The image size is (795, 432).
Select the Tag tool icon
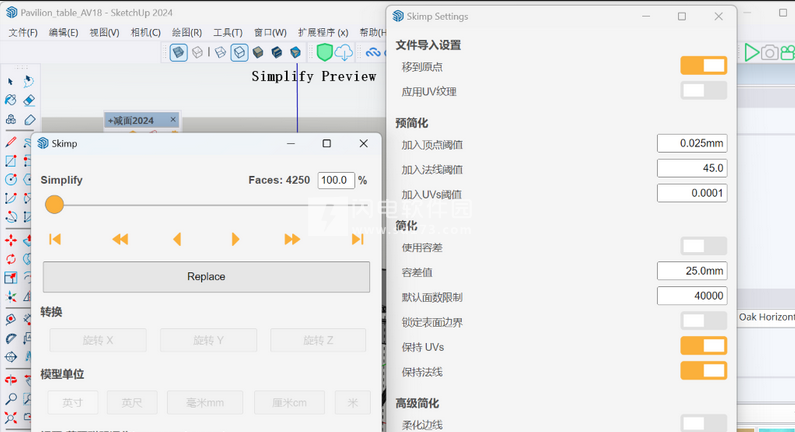(29, 120)
